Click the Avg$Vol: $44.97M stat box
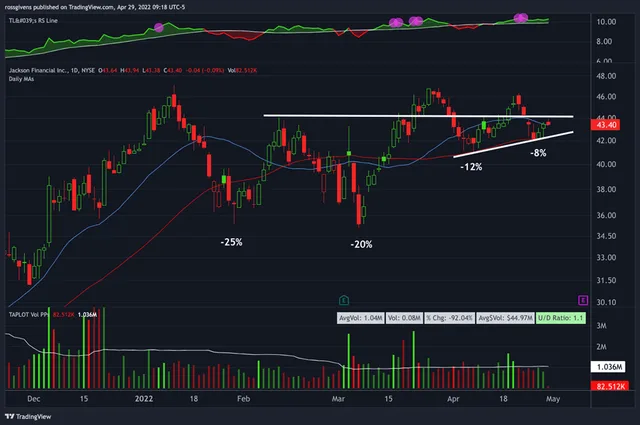 tap(505, 318)
